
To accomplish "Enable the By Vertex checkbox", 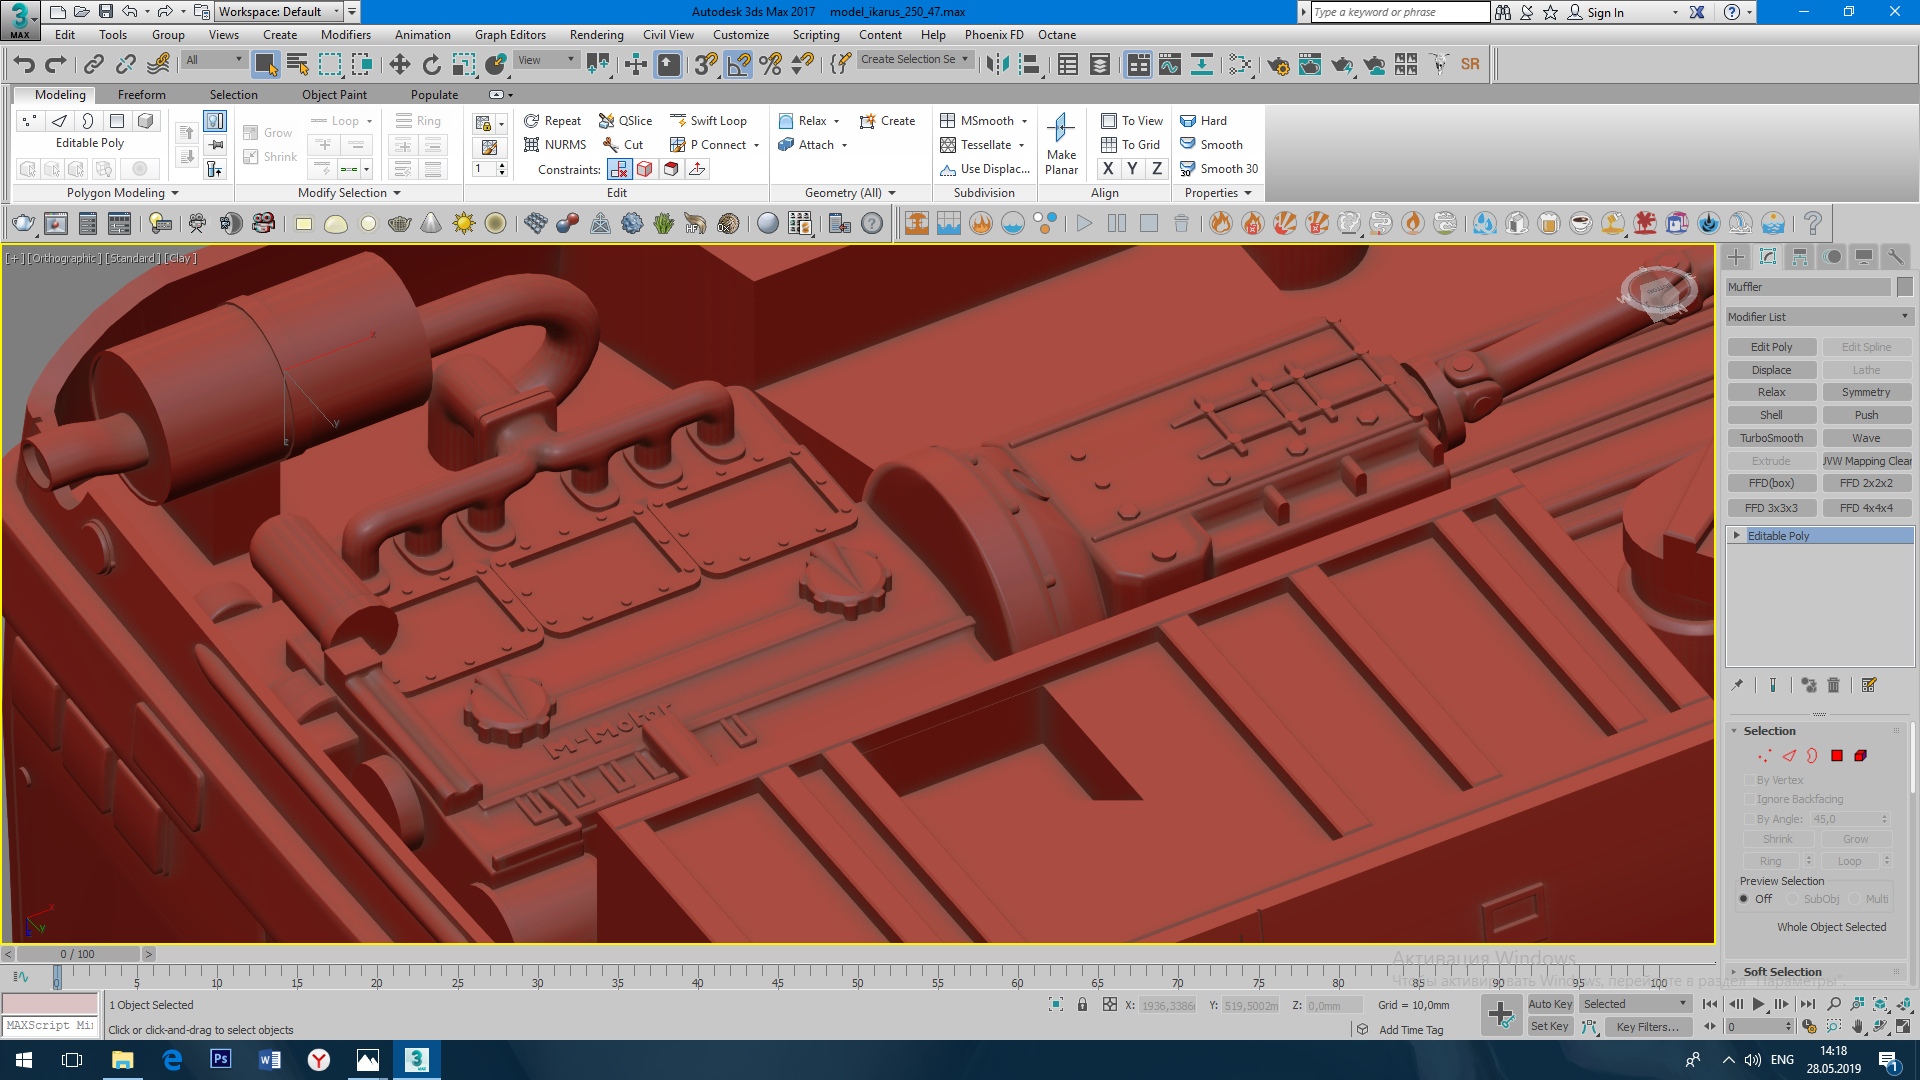I will pos(1750,780).
